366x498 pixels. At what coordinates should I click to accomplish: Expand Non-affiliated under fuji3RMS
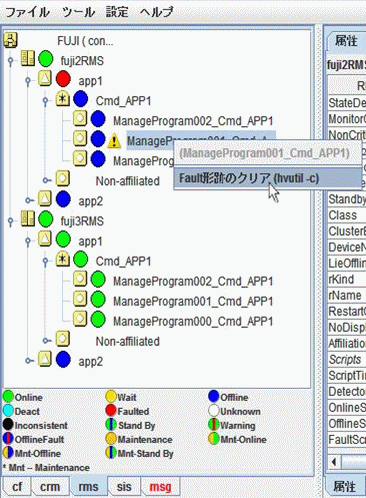46,341
